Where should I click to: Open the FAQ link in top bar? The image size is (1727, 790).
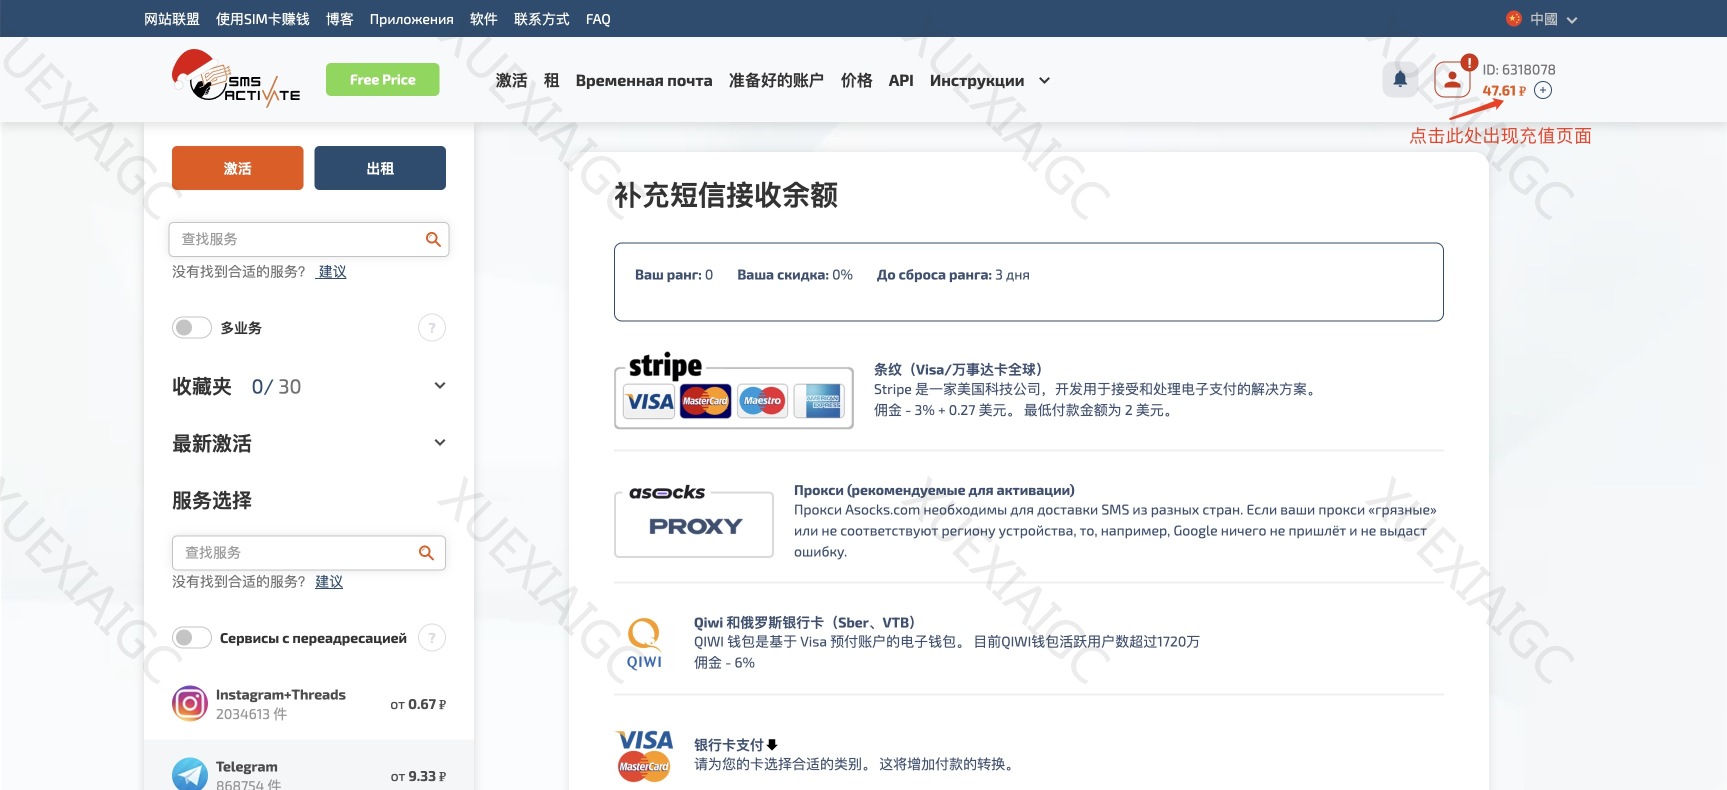(598, 19)
